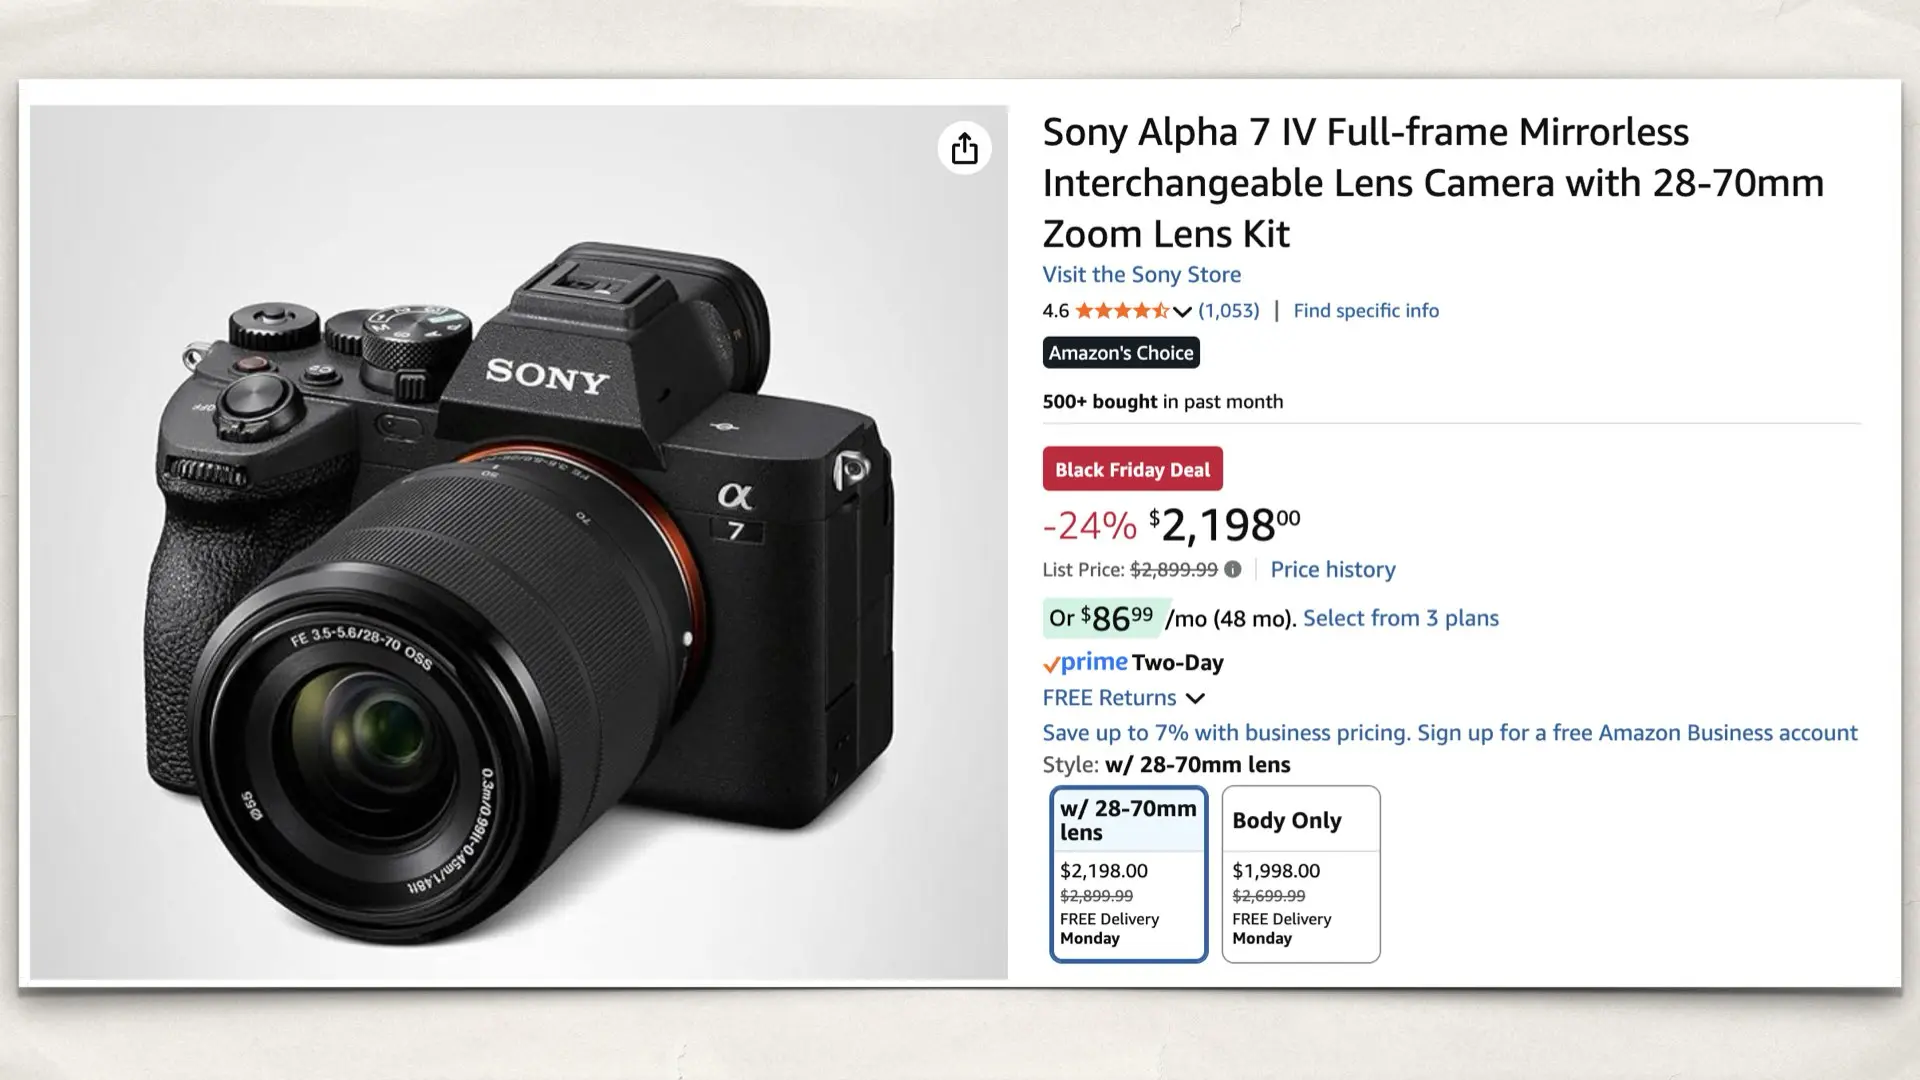
Task: Click the $2,198 deal price
Action: (x=1223, y=525)
